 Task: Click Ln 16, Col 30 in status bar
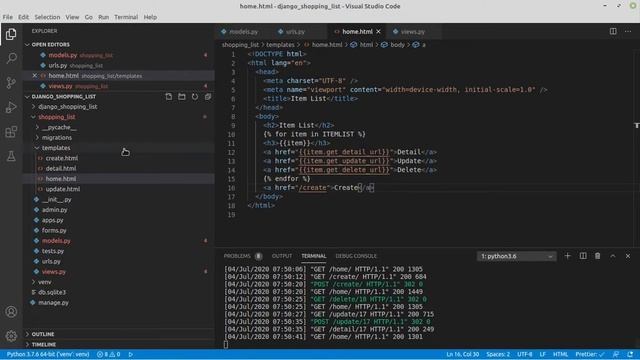pyautogui.click(x=462, y=354)
